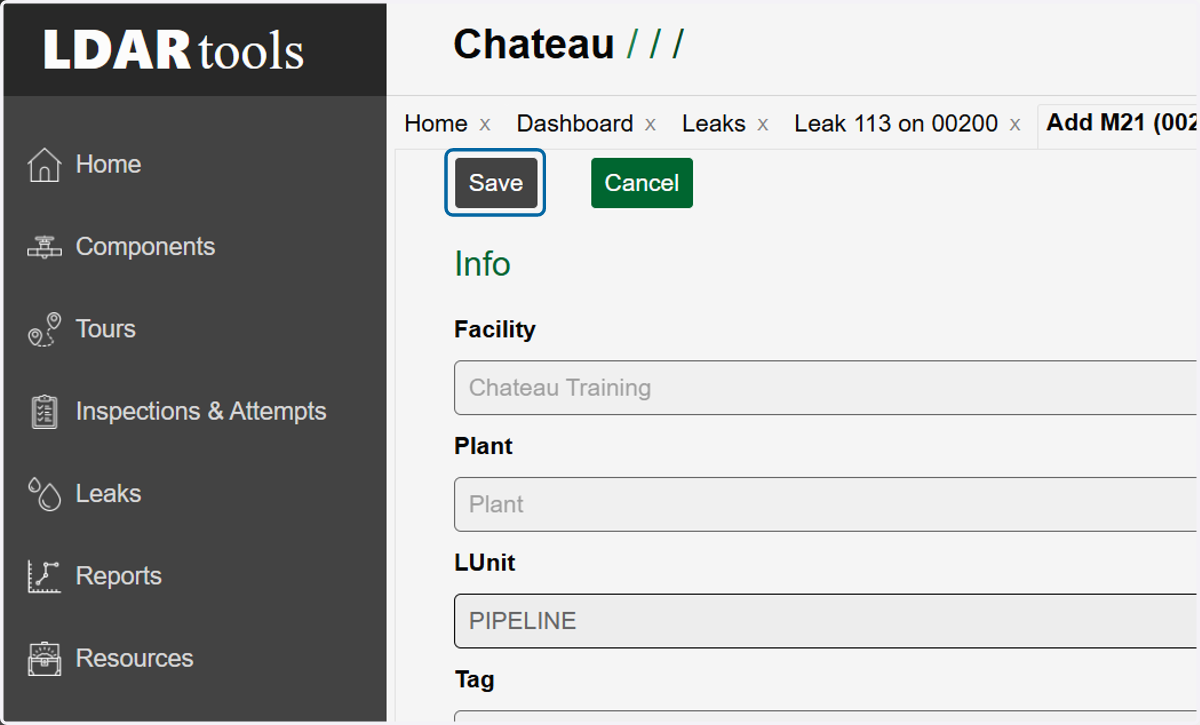Screen dimensions: 1200x725
Task: Close the Leaks tab
Action: tap(762, 125)
